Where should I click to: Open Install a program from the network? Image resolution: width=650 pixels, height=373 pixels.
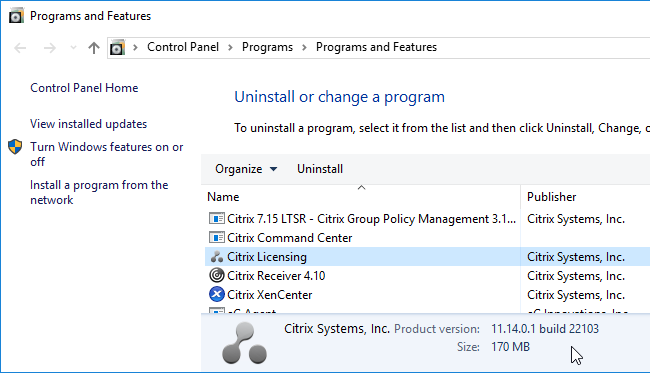tap(99, 192)
